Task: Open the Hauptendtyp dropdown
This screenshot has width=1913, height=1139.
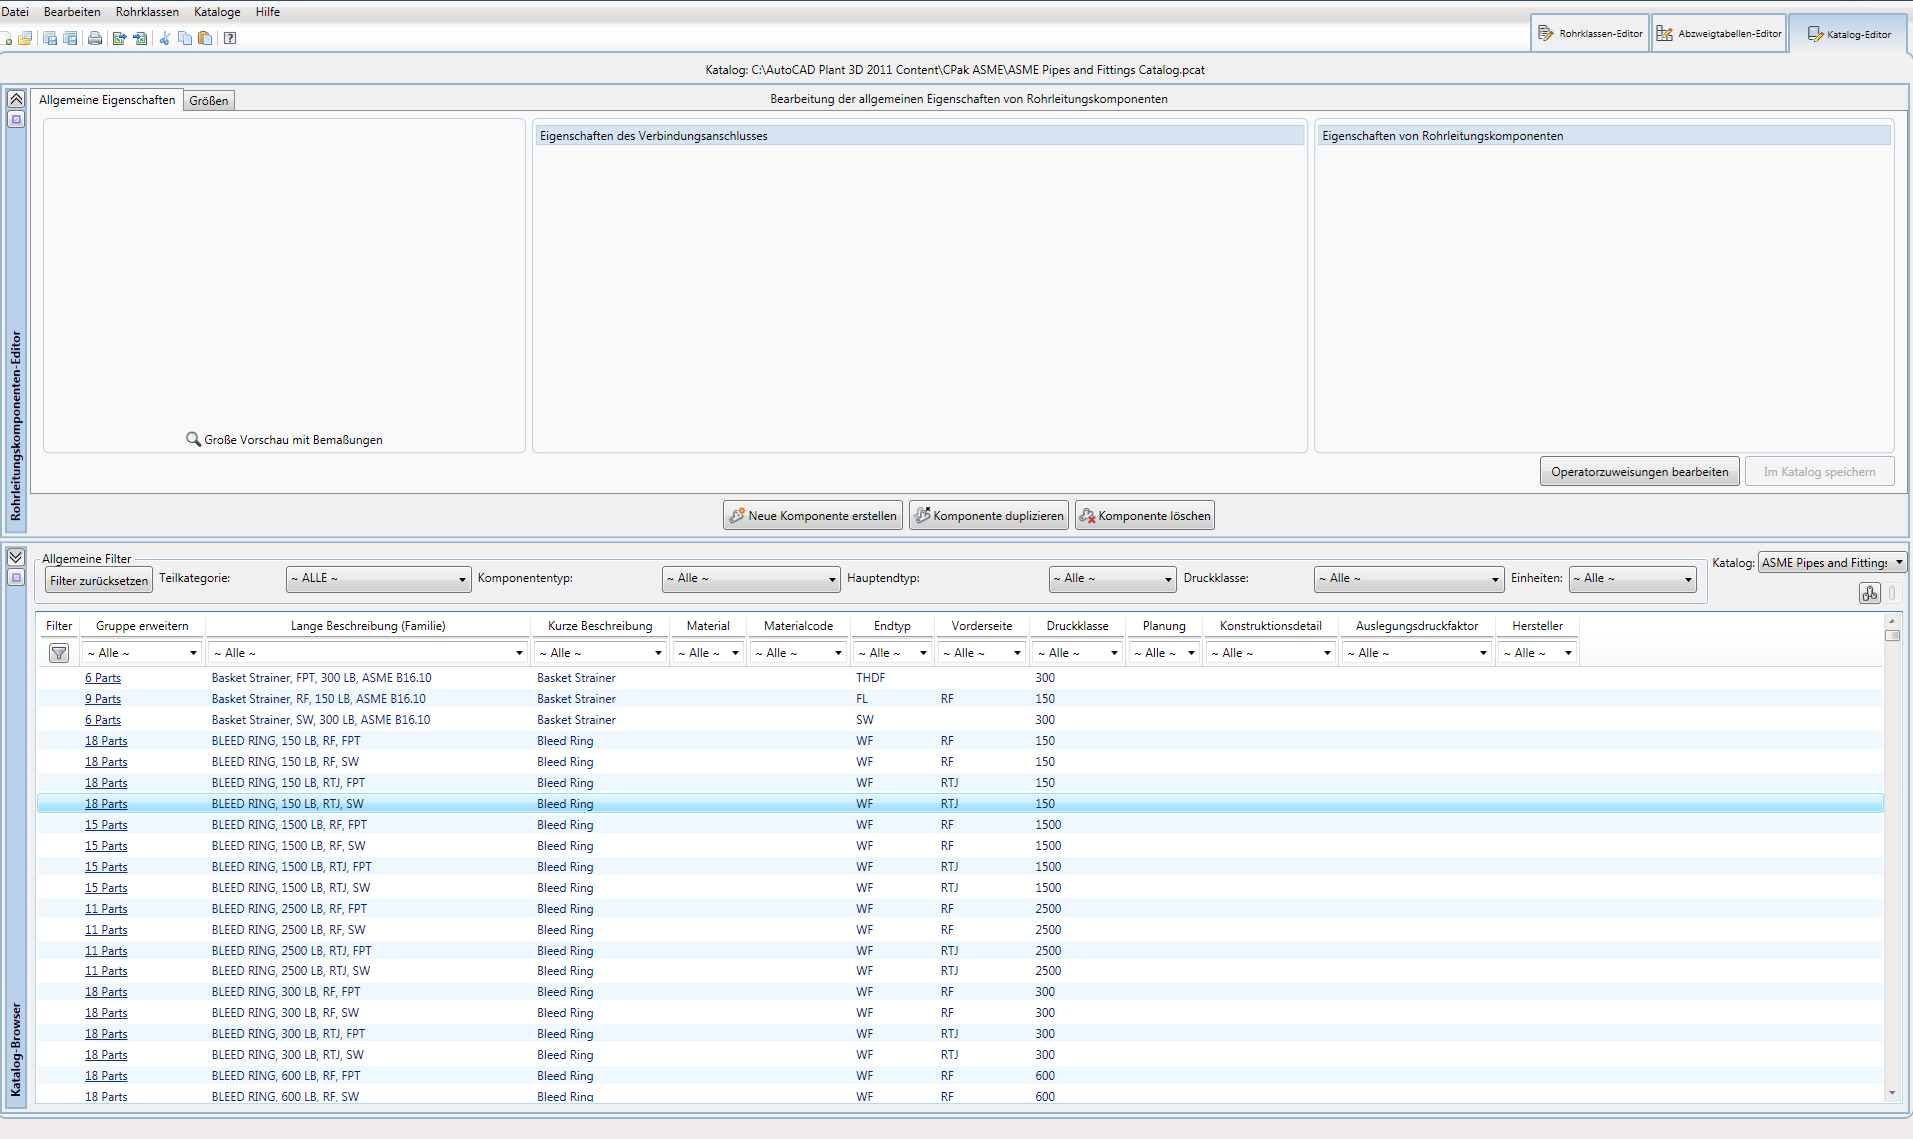Action: (1112, 578)
